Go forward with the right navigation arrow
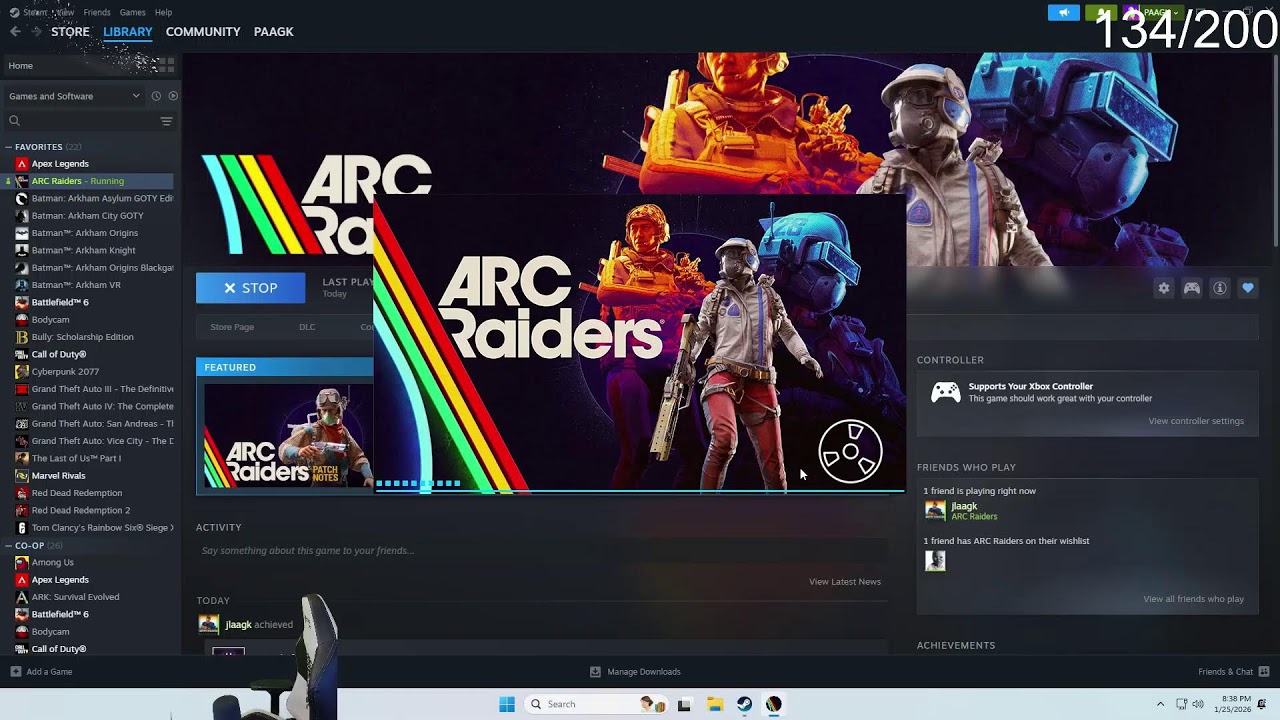Viewport: 1280px width, 720px height. pyautogui.click(x=36, y=32)
